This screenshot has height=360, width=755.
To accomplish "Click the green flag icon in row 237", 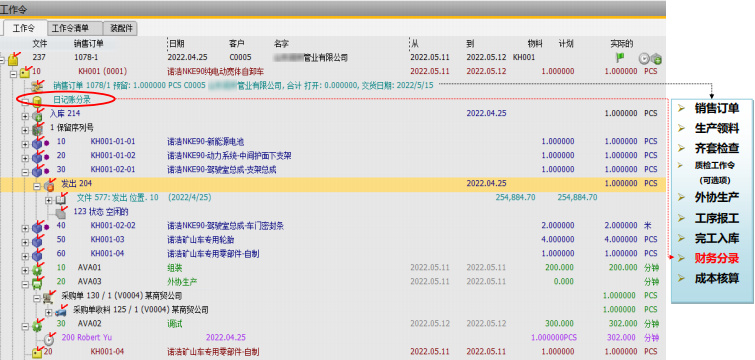I will click(x=620, y=58).
